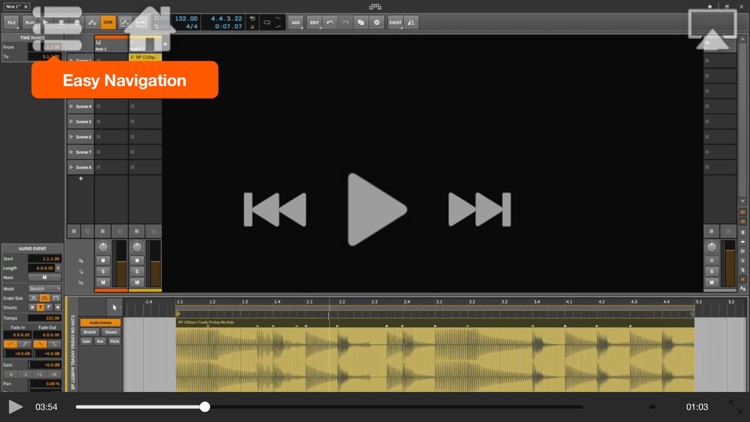
Task: Toggle fullscreen with the arrows beside 01:03
Action: click(735, 407)
